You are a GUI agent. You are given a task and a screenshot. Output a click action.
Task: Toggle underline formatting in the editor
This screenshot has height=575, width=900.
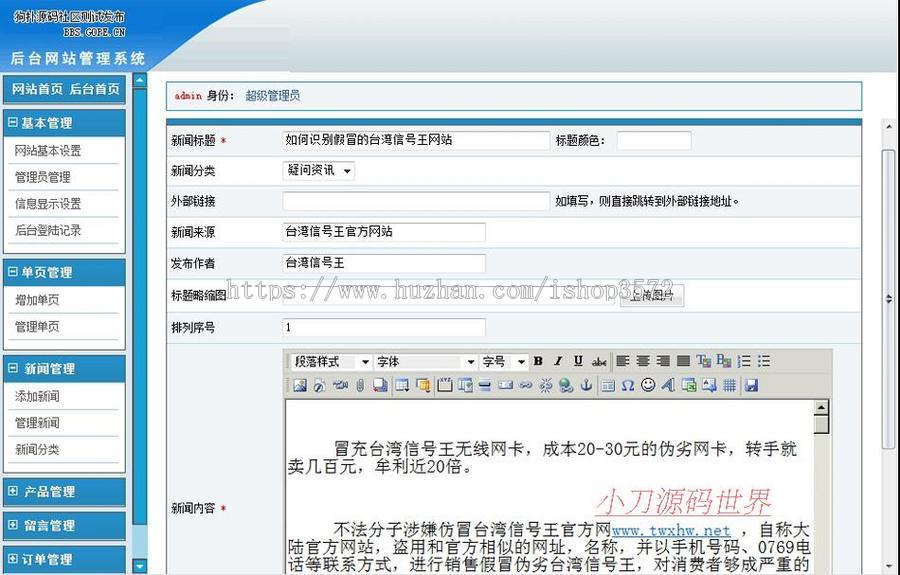578,361
